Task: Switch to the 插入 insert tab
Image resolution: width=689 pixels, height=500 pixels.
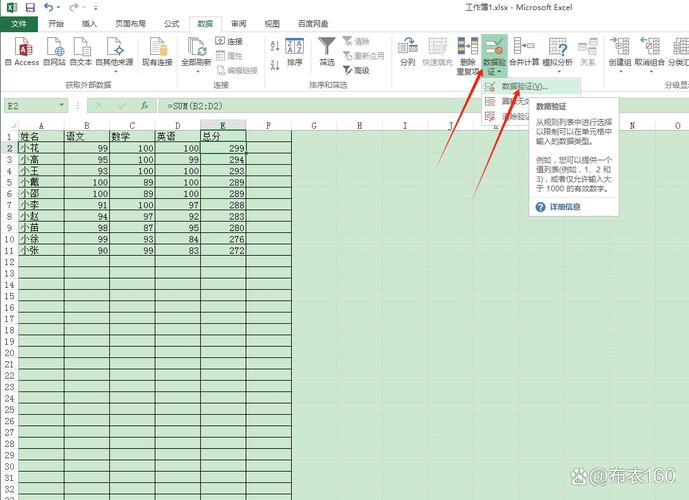Action: 89,24
